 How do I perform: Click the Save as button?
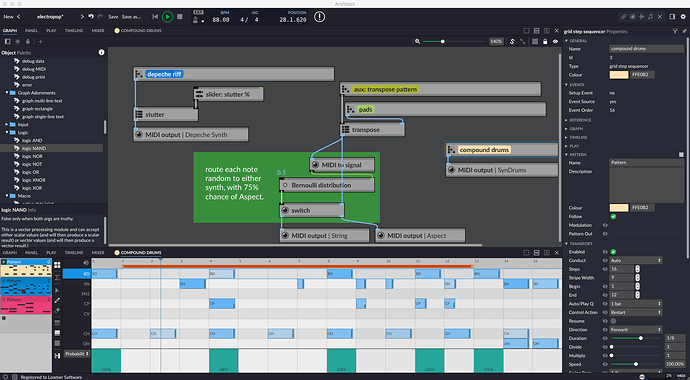click(x=131, y=17)
